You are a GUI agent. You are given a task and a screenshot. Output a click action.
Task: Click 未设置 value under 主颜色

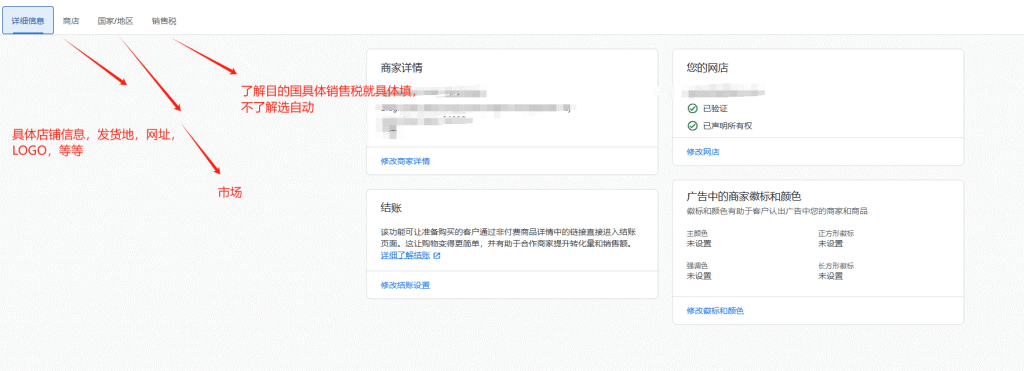(699, 244)
